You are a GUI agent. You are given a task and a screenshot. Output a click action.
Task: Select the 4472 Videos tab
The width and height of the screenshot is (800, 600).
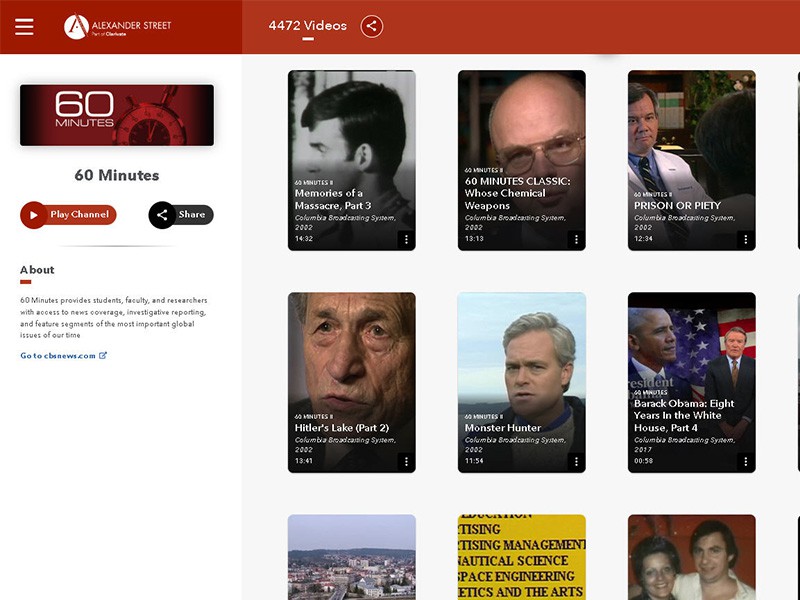pos(307,26)
